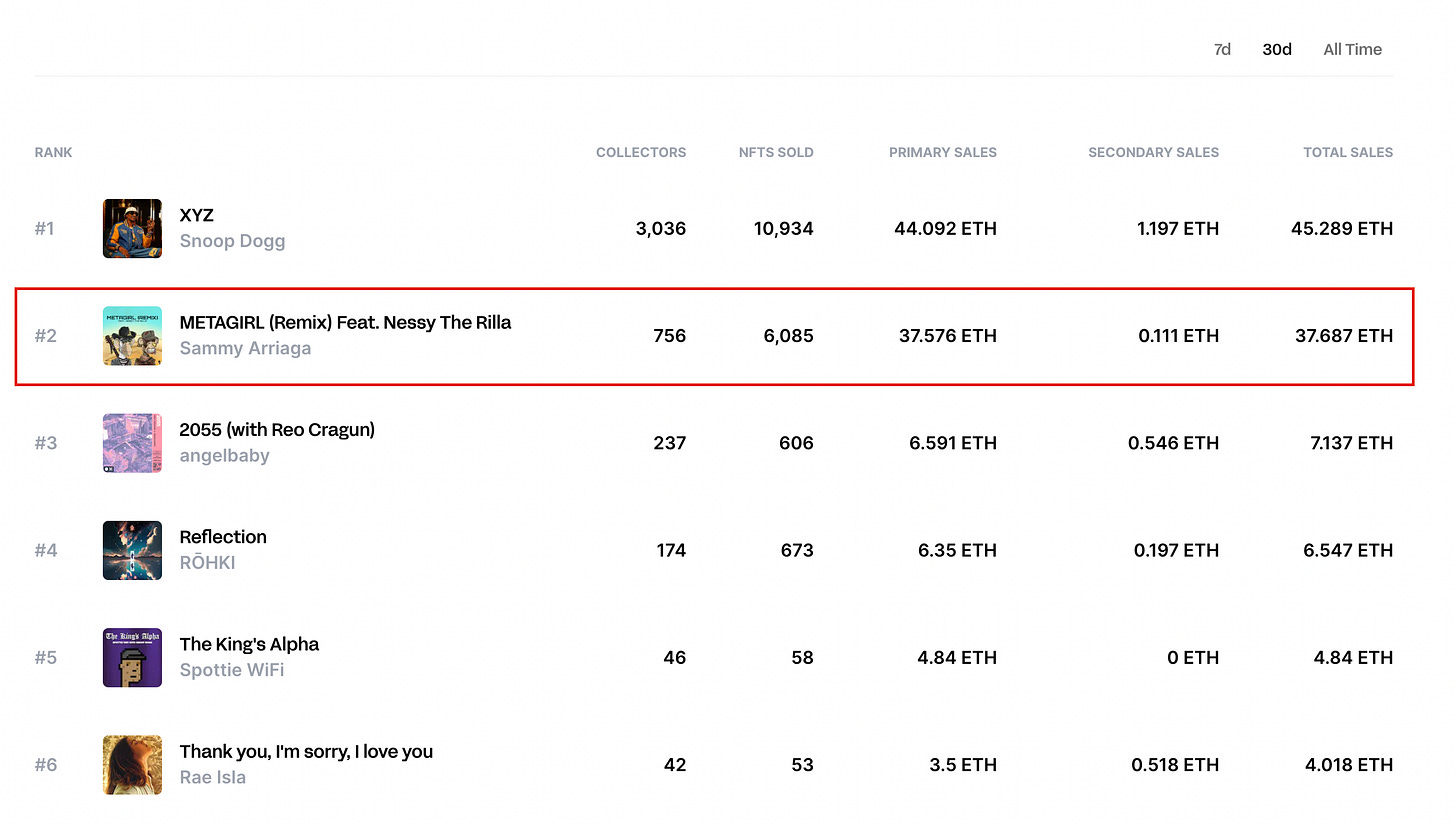Click total sales 45.289 ETH
The width and height of the screenshot is (1456, 826).
(1342, 228)
